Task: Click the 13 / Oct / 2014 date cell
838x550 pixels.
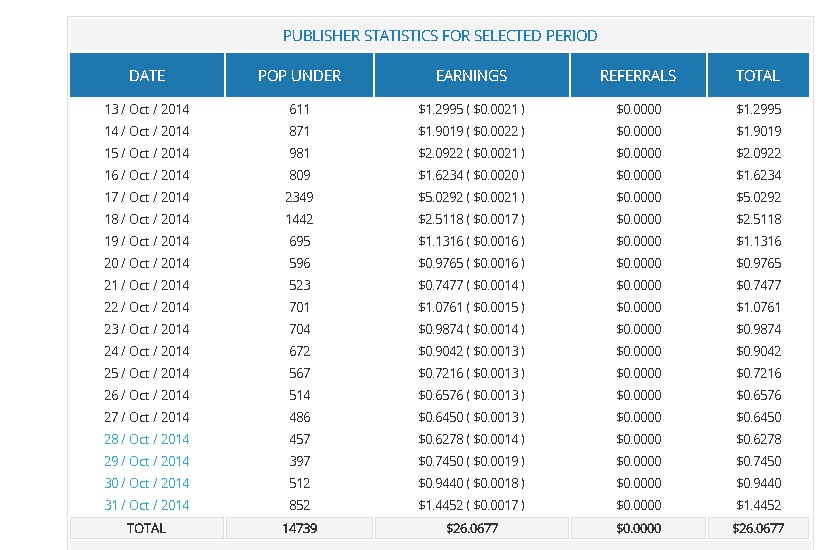Action: pyautogui.click(x=146, y=109)
